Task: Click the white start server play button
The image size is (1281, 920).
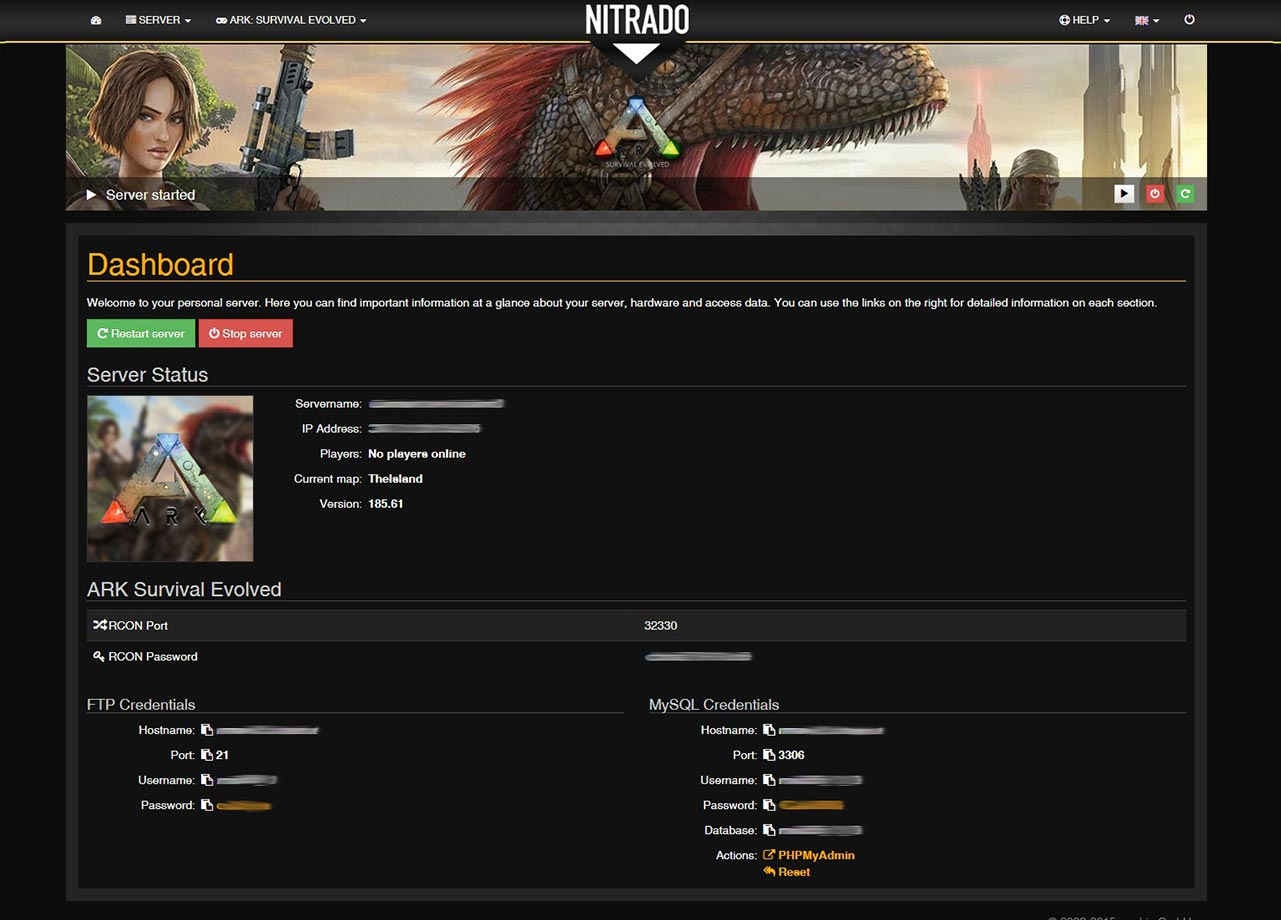Action: coord(1124,194)
